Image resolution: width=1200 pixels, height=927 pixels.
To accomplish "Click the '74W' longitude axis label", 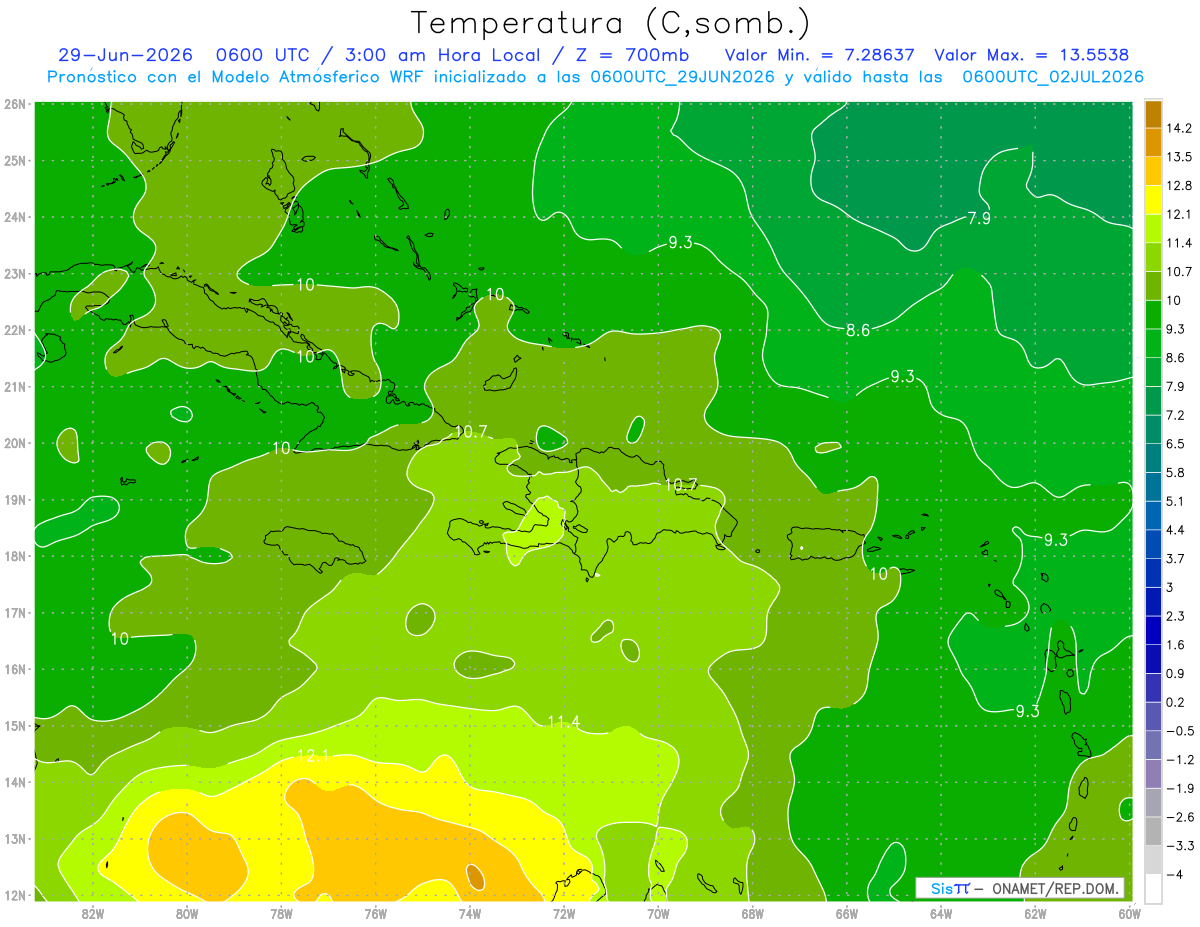I will coord(469,913).
